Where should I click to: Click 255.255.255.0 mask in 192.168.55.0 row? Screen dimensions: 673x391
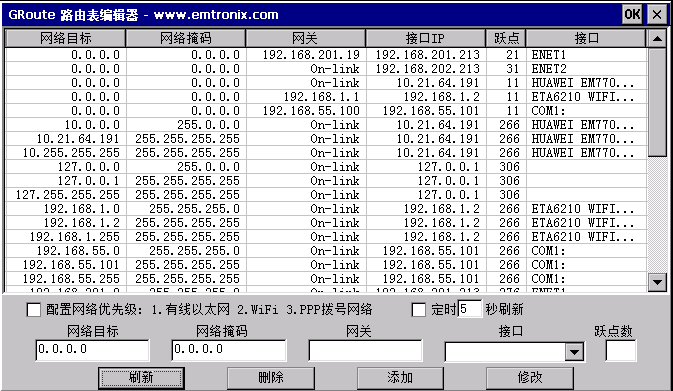pos(186,251)
